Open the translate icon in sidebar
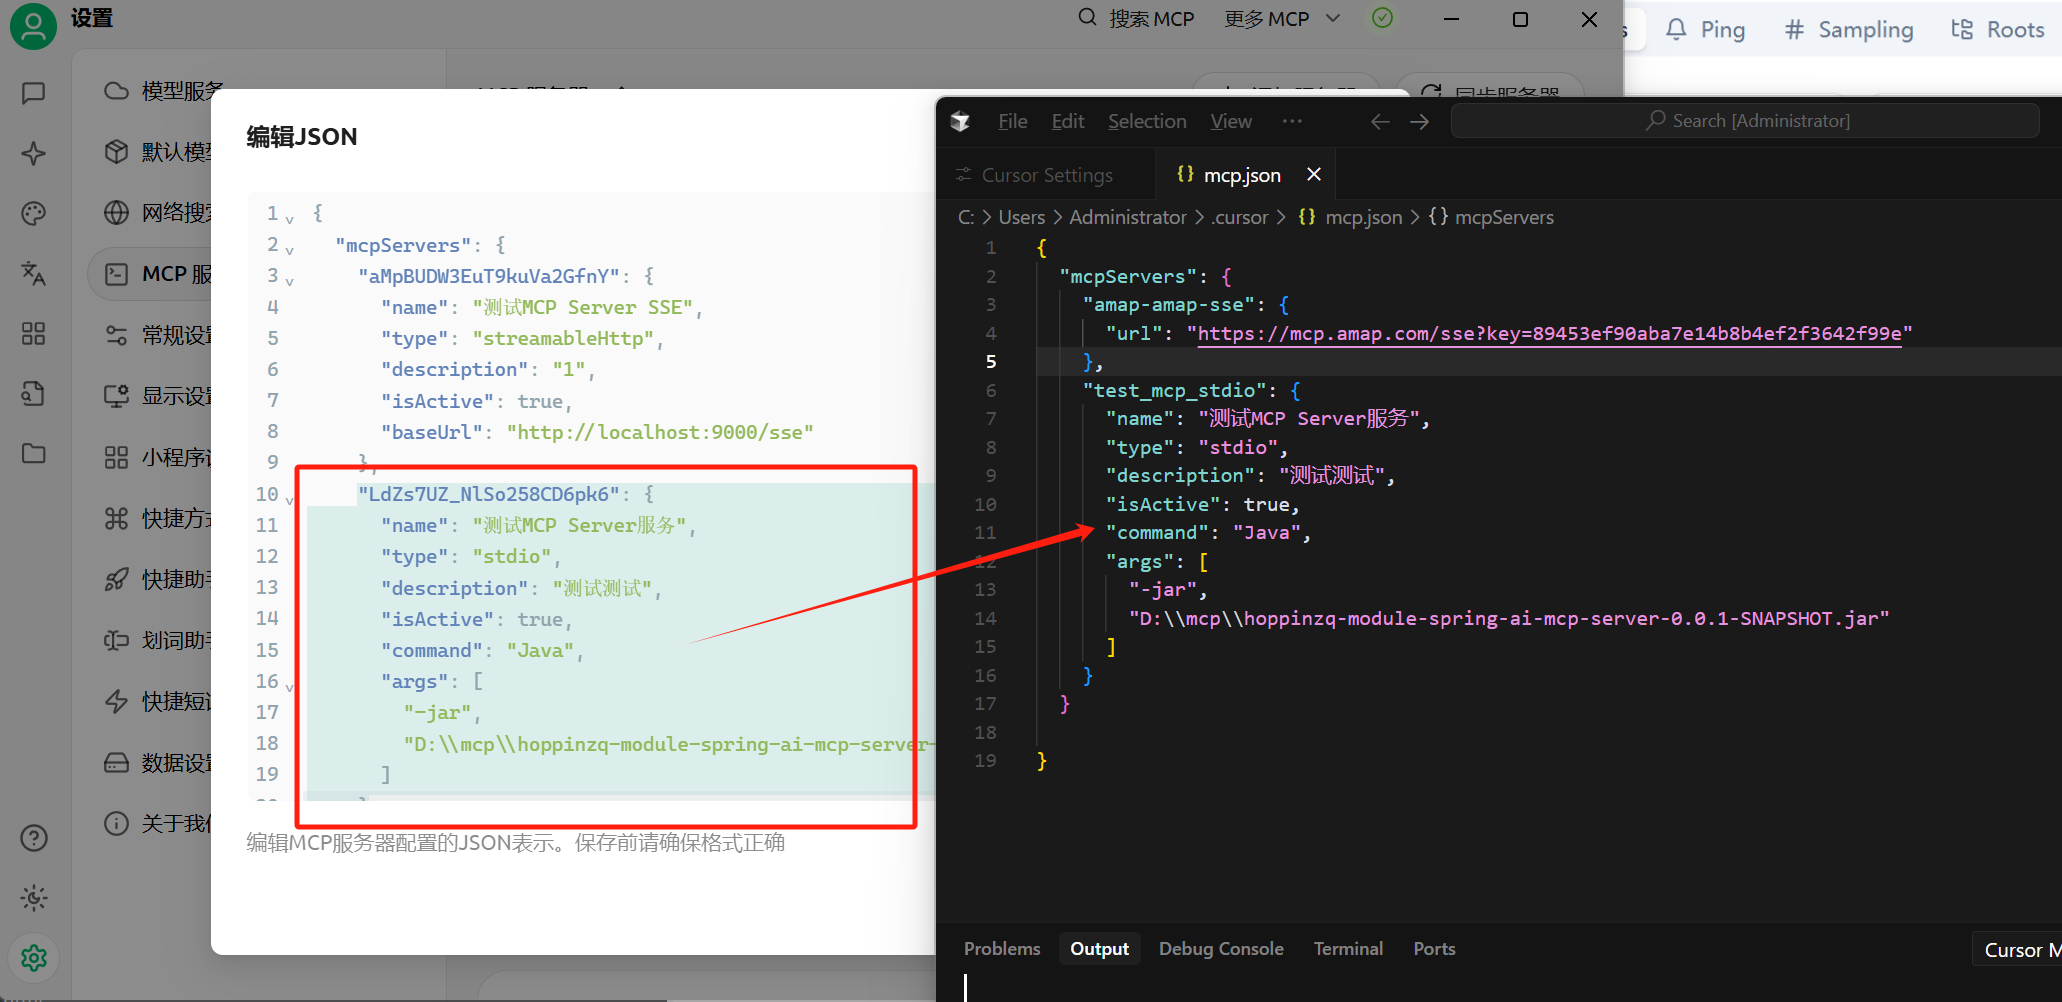 click(33, 273)
